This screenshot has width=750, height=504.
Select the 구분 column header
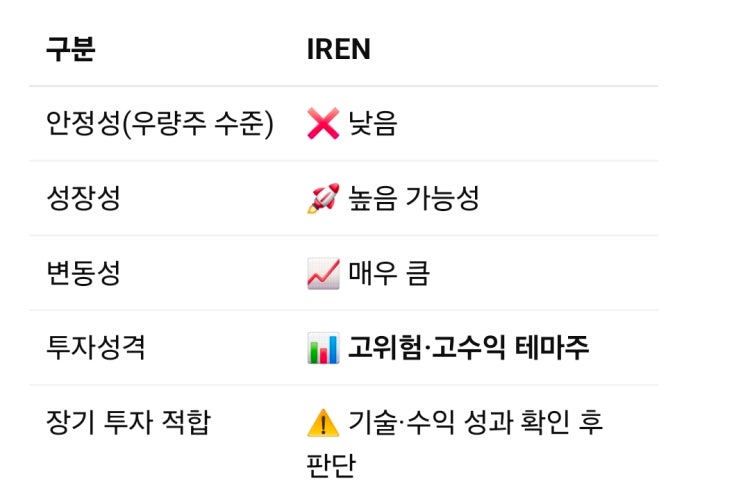point(70,49)
